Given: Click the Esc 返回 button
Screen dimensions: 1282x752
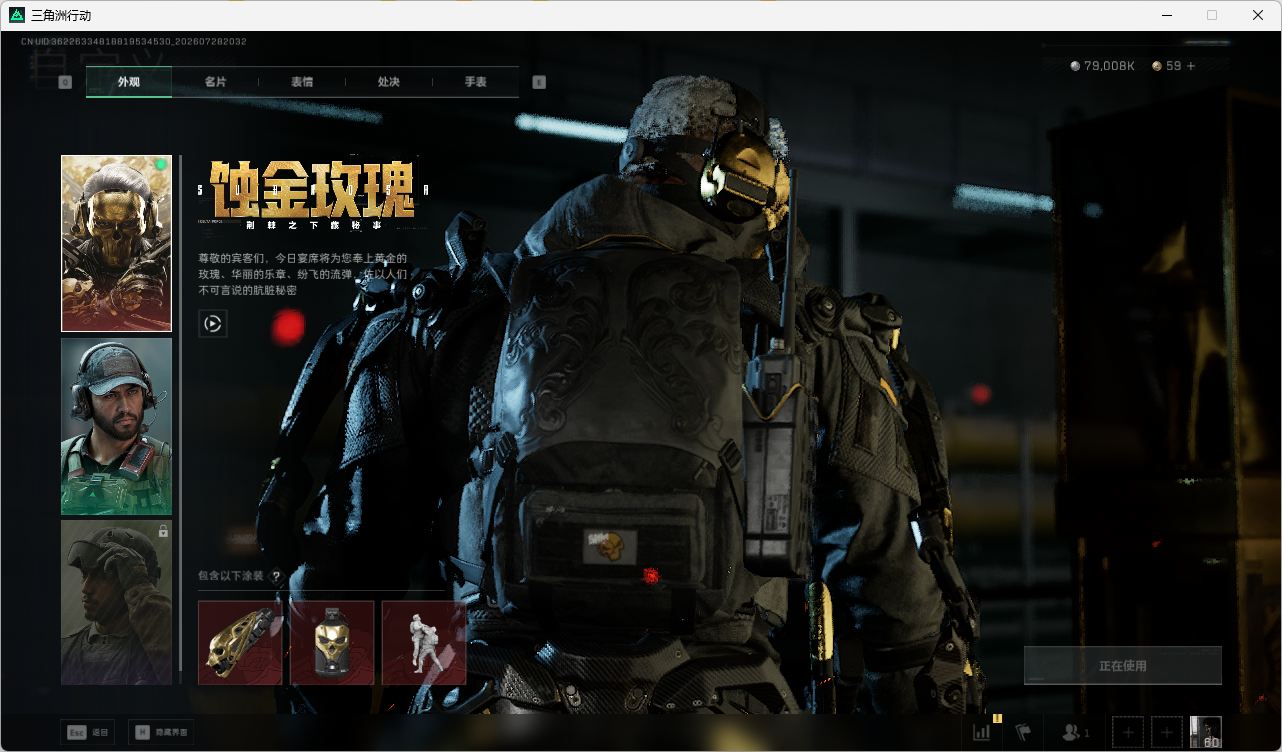Looking at the screenshot, I should click(87, 732).
